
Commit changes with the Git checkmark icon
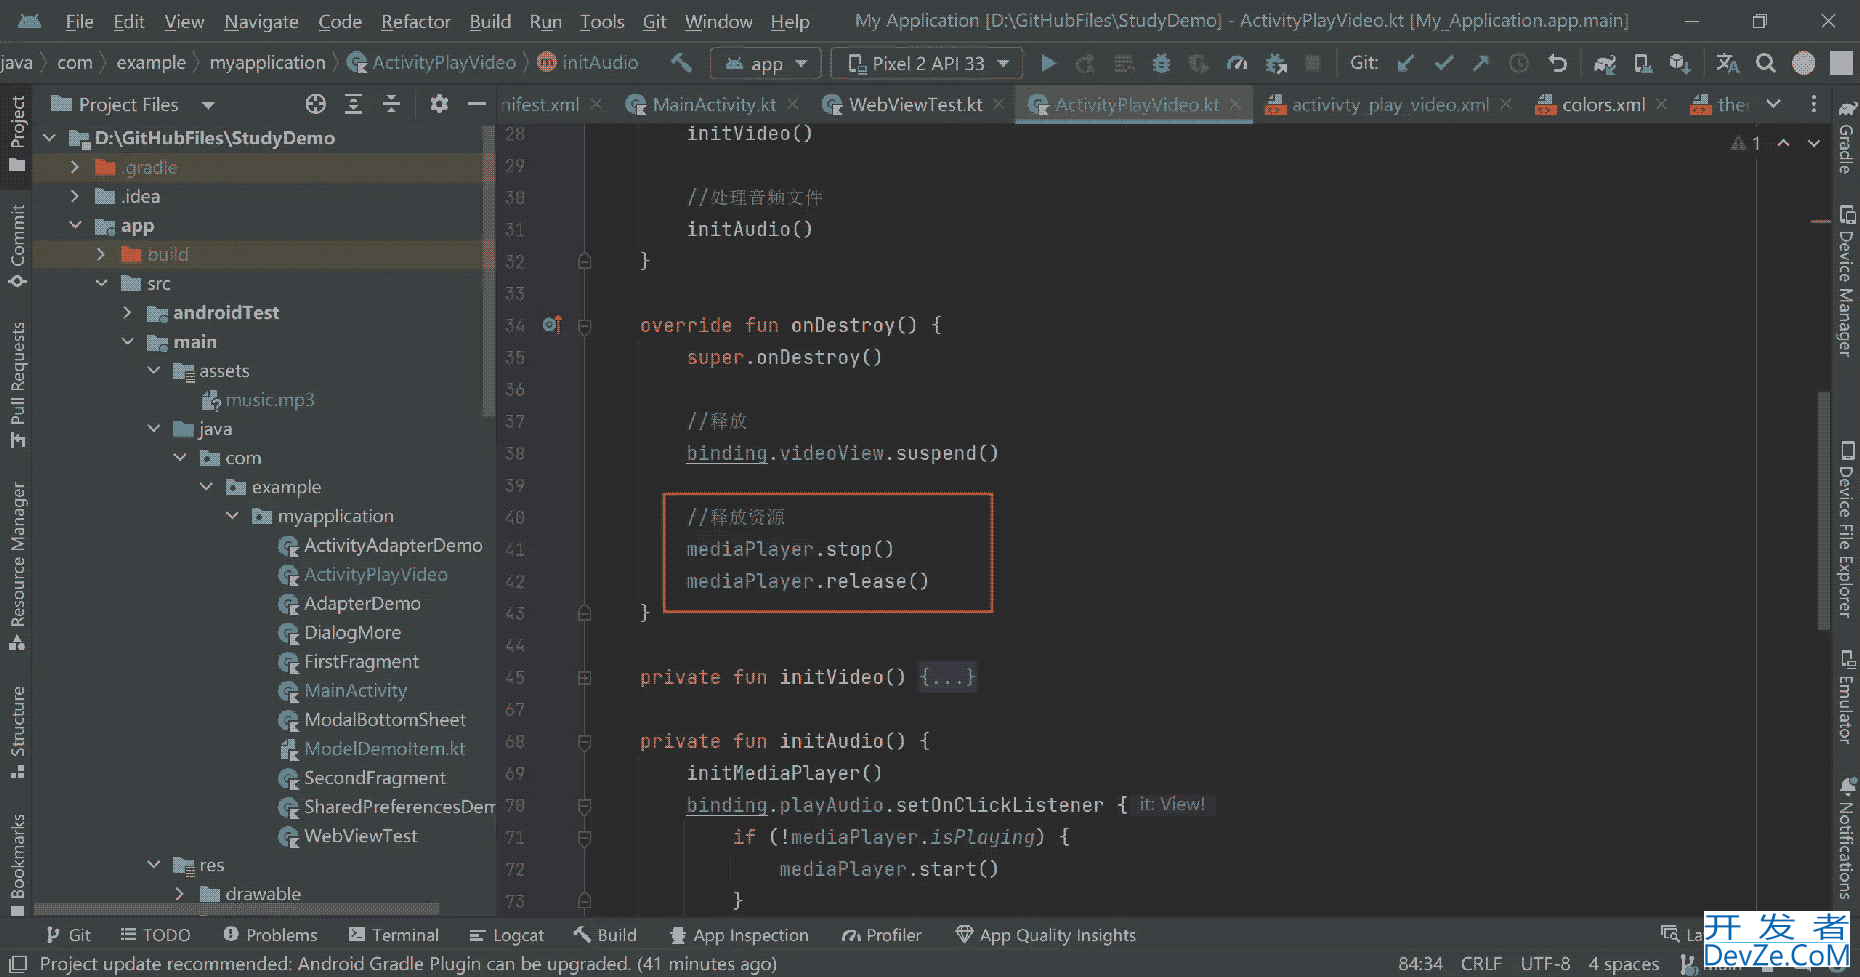[1443, 63]
